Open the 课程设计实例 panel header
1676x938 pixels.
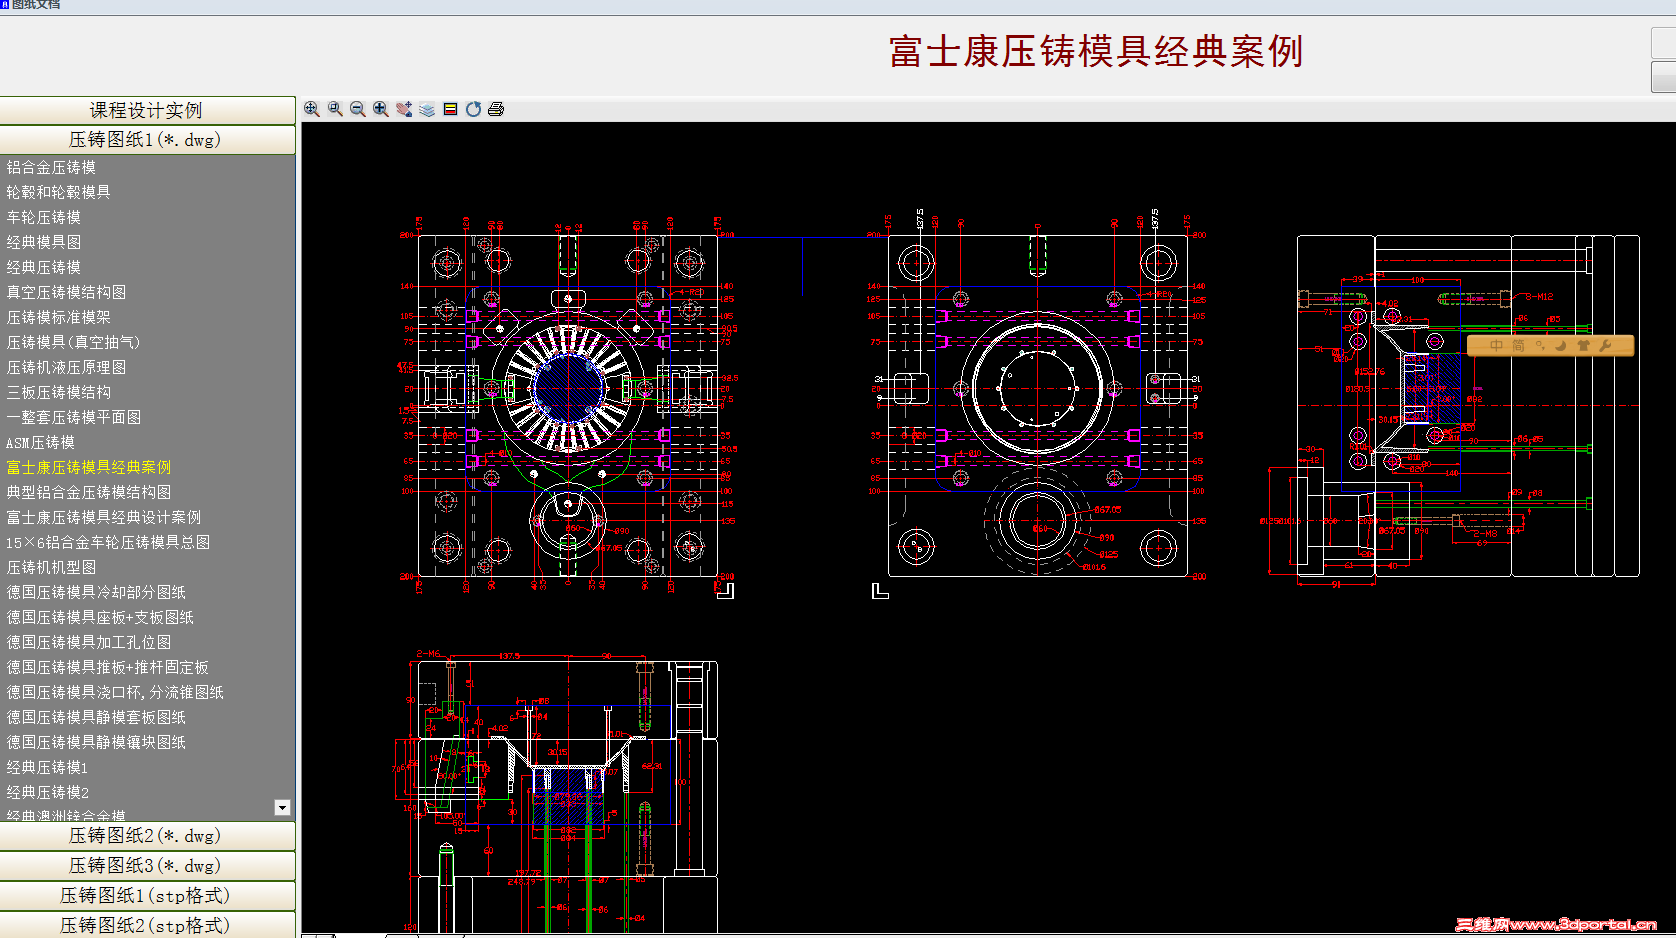click(x=147, y=110)
